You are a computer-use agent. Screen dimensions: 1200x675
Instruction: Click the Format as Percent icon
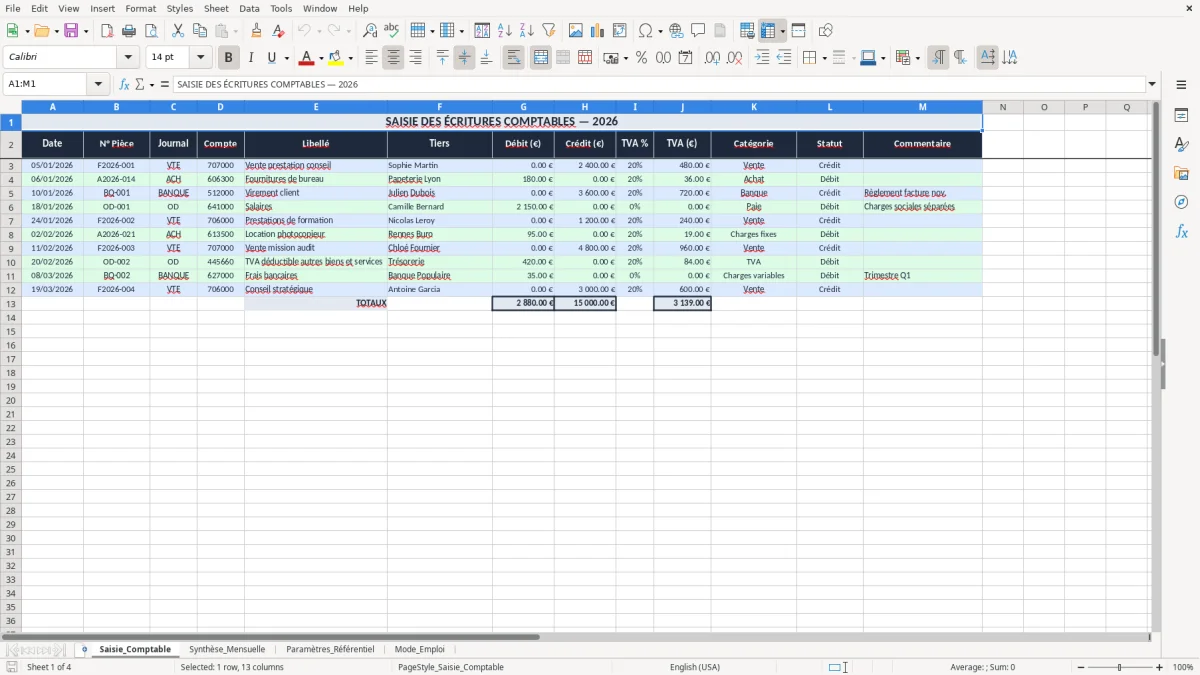(641, 58)
